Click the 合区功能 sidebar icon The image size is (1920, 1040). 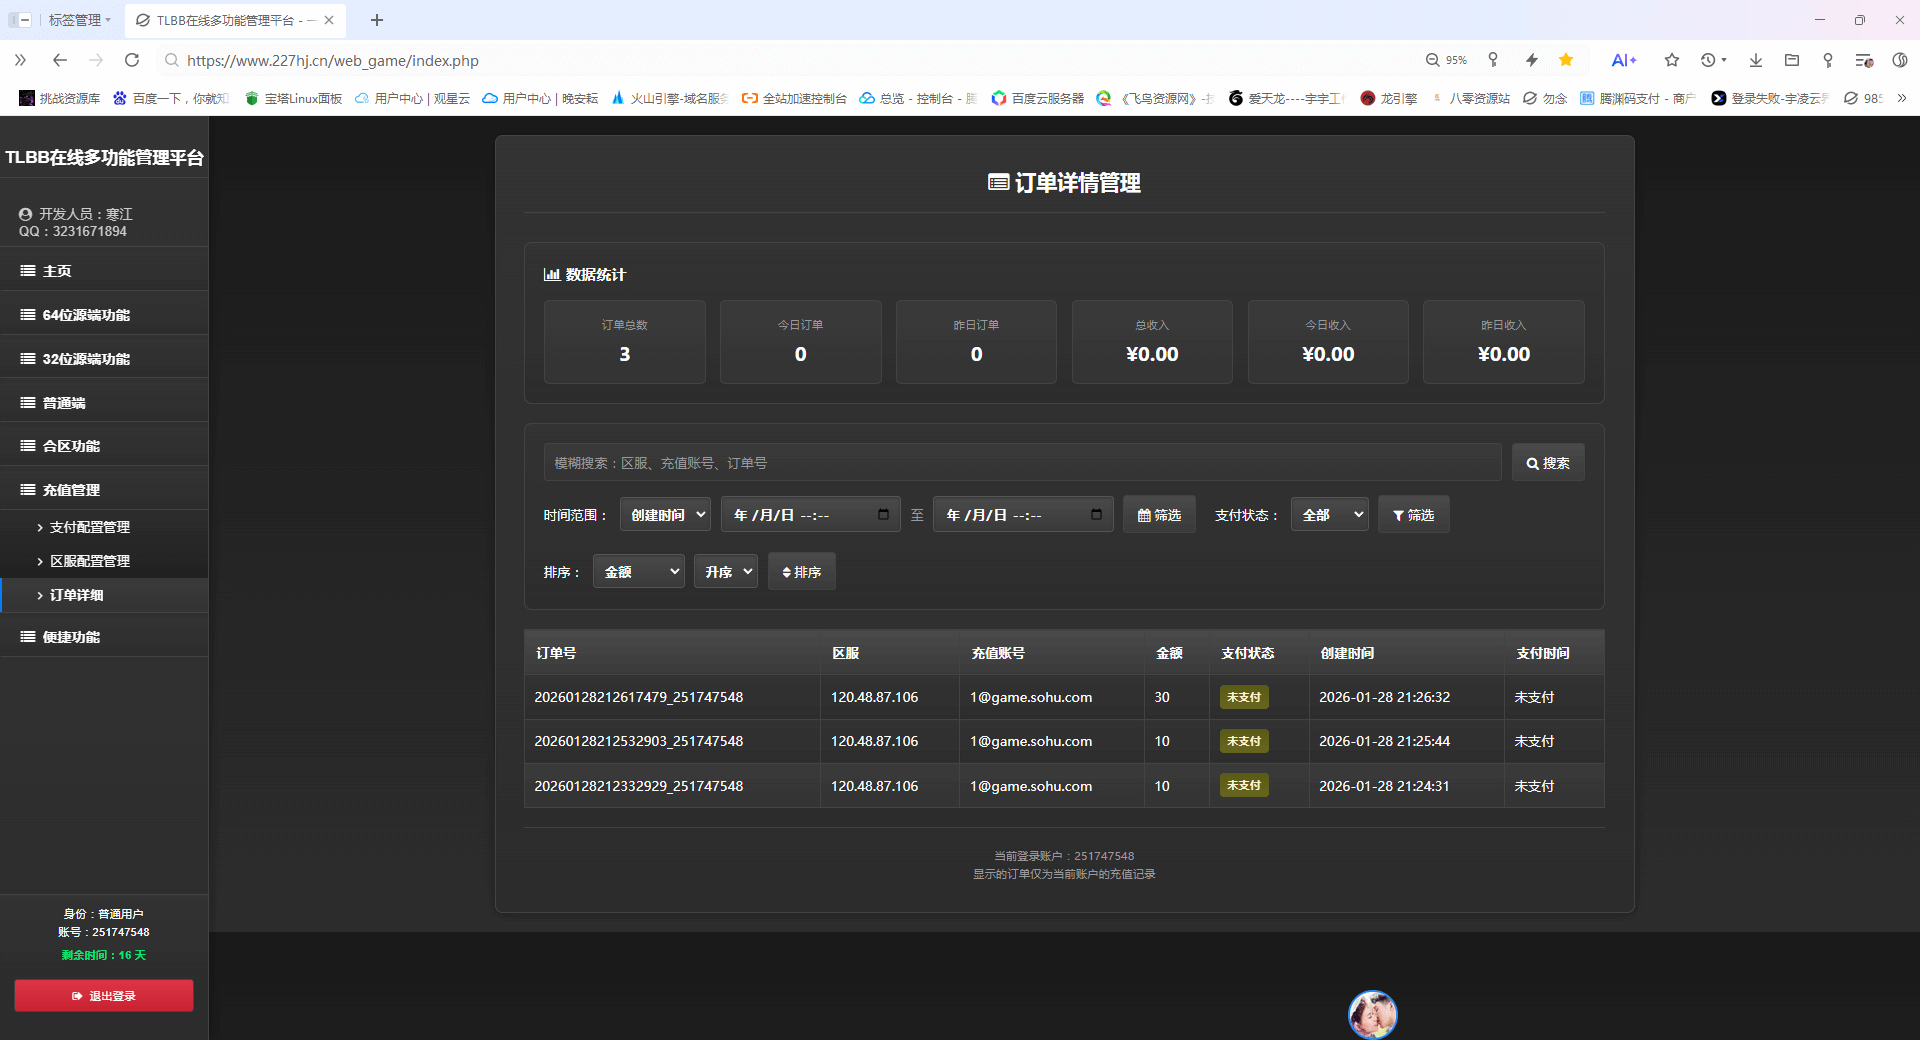point(27,445)
